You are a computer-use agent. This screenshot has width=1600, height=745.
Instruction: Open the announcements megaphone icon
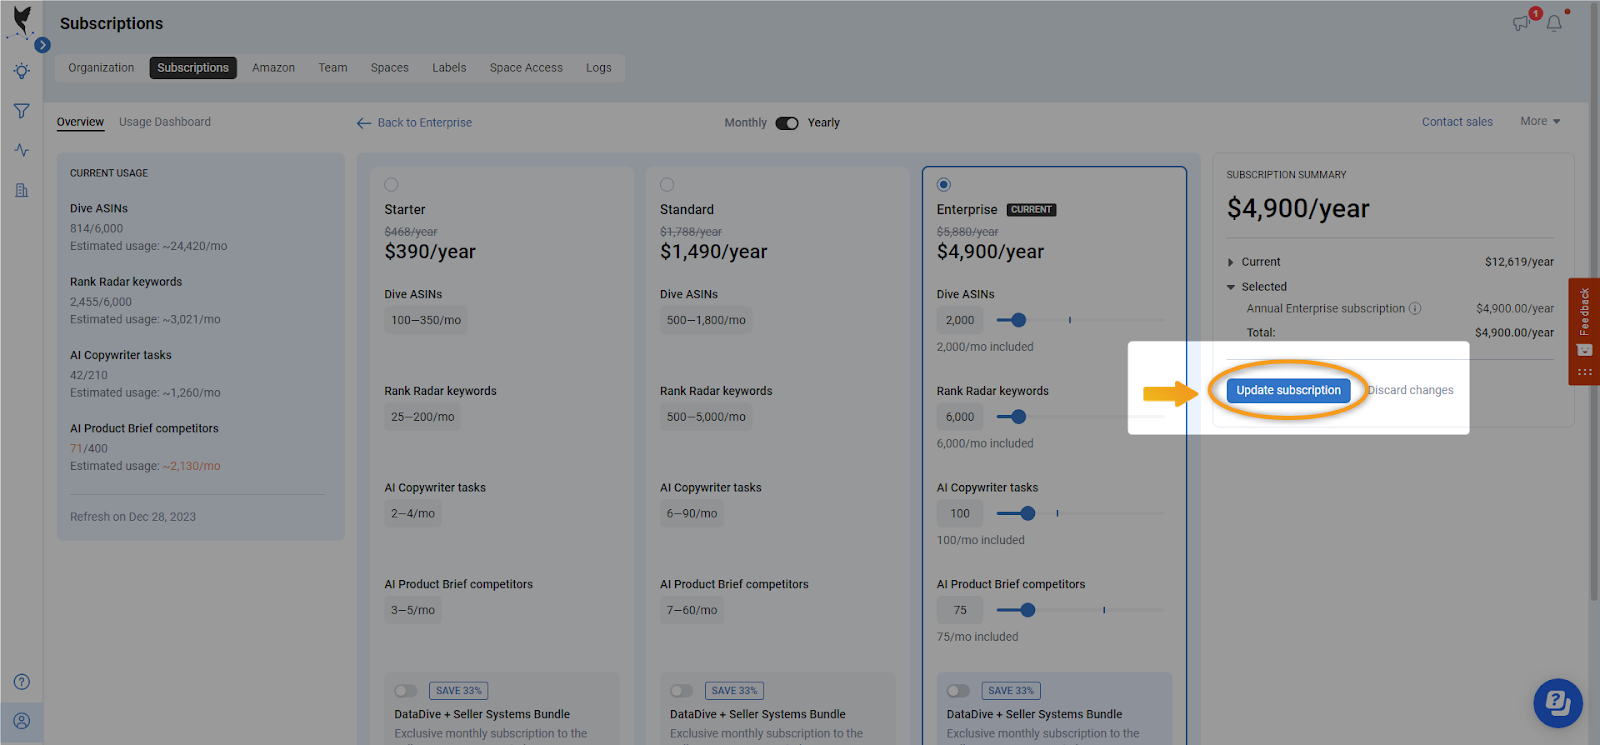pos(1522,22)
